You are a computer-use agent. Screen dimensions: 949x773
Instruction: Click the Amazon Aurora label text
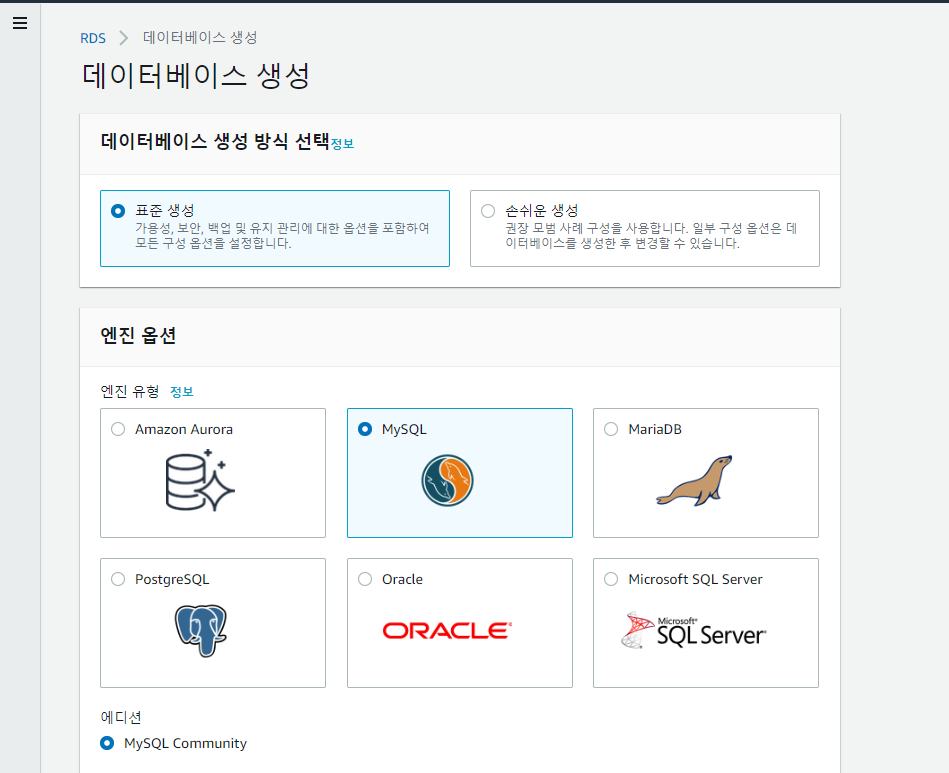tap(184, 429)
